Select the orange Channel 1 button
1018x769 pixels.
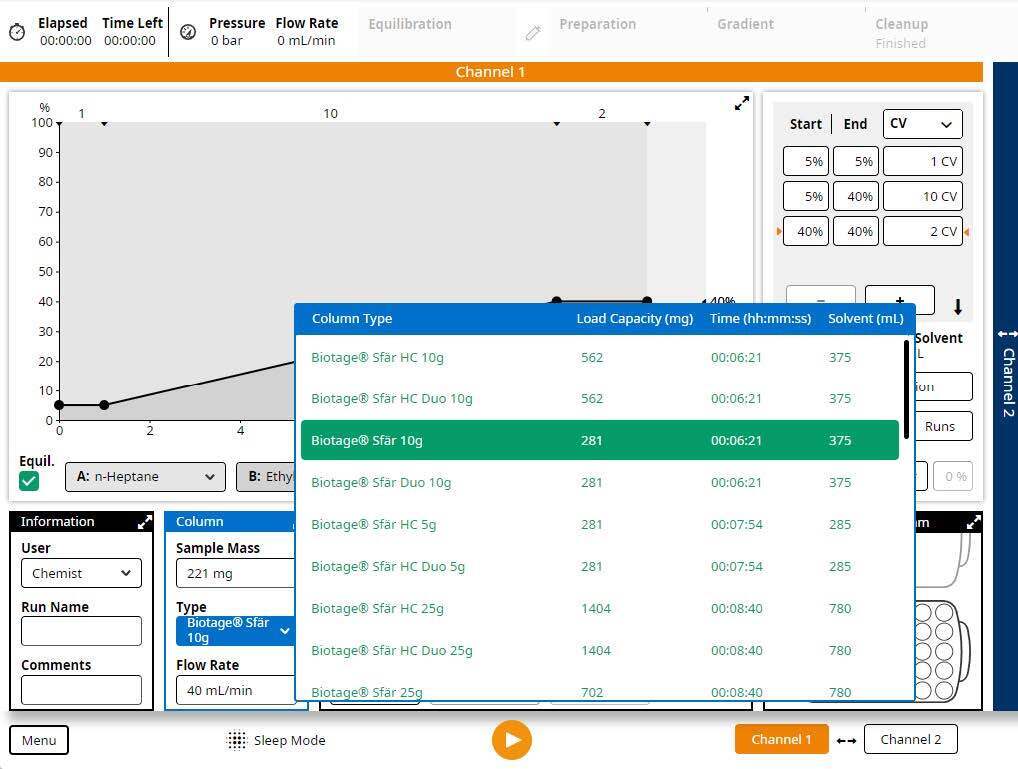tap(781, 740)
